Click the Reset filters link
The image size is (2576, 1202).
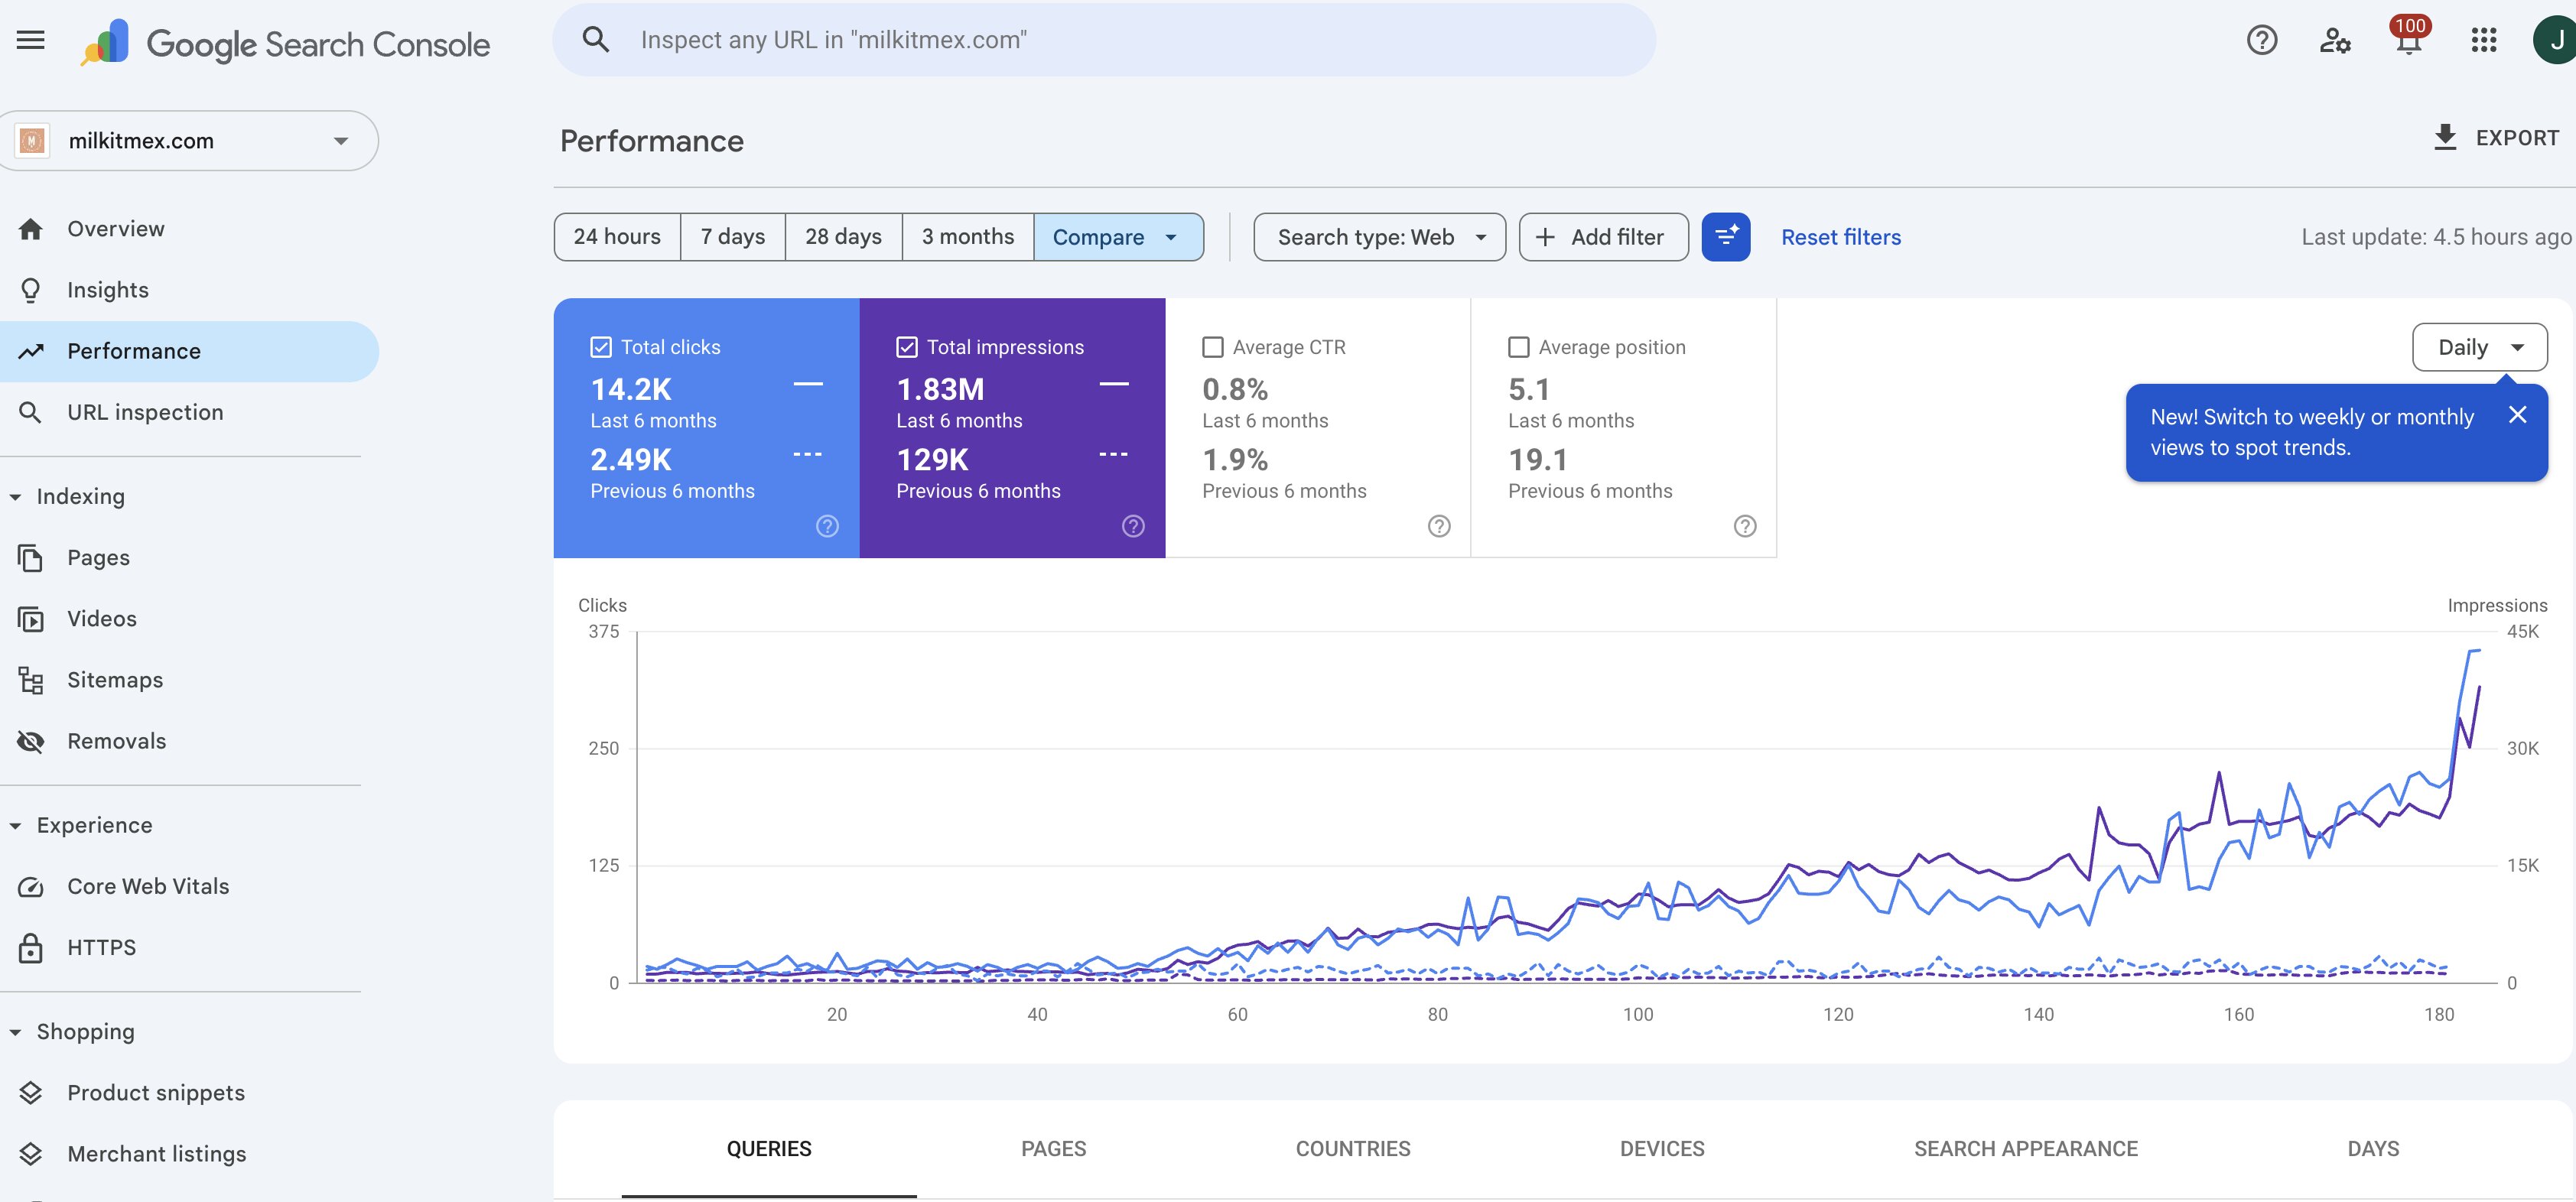point(1841,237)
